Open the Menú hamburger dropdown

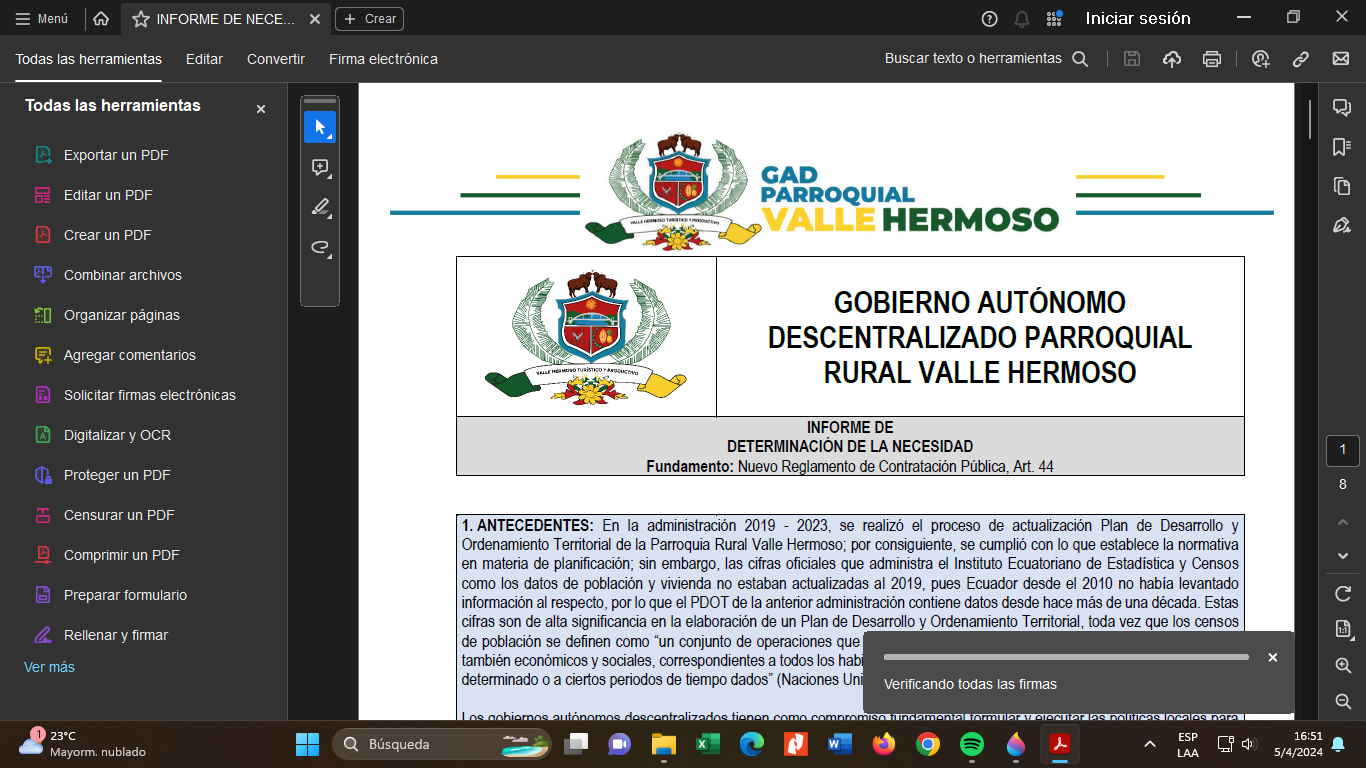pos(42,19)
